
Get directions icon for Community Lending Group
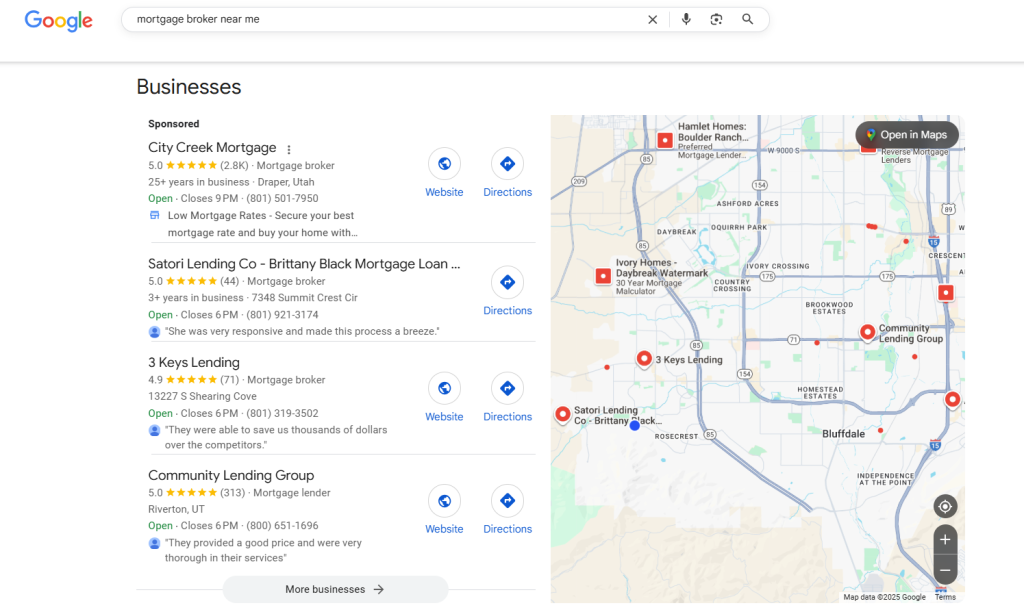507,501
